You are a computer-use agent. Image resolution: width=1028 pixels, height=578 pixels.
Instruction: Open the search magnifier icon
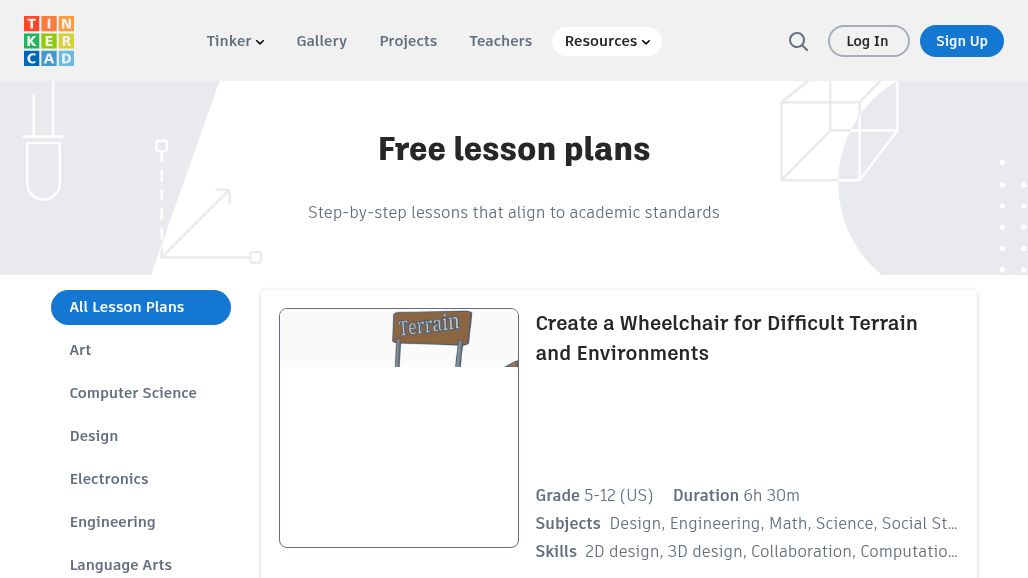pos(798,41)
